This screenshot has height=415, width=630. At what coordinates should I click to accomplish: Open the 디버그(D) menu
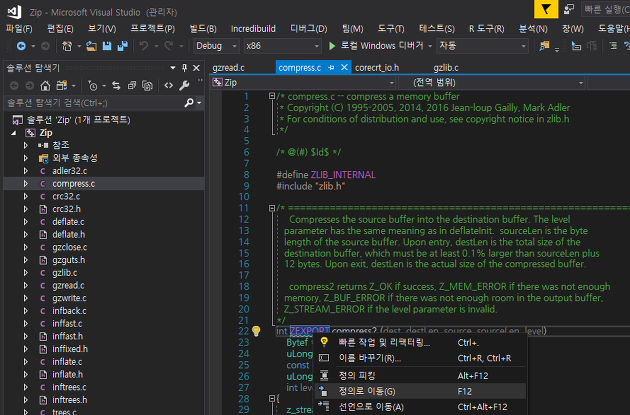(309, 29)
